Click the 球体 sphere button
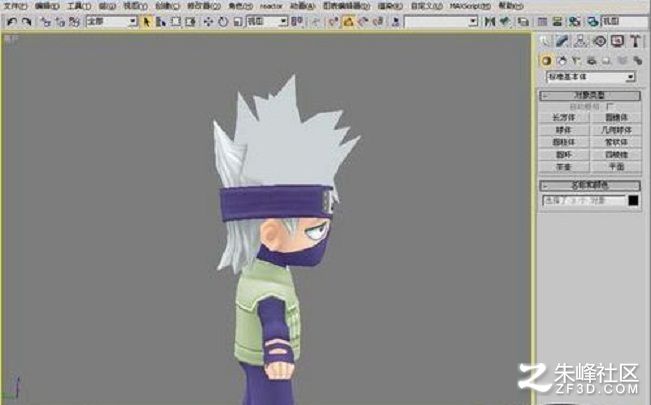The width and height of the screenshot is (651, 405). point(564,130)
